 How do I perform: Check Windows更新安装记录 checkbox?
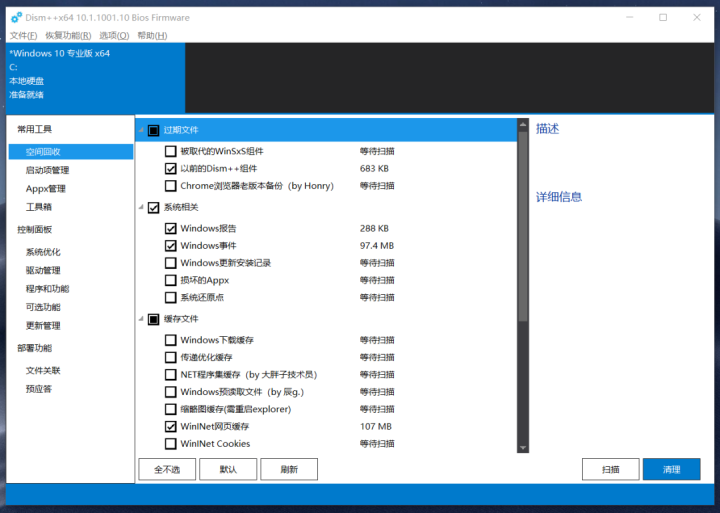click(x=170, y=263)
